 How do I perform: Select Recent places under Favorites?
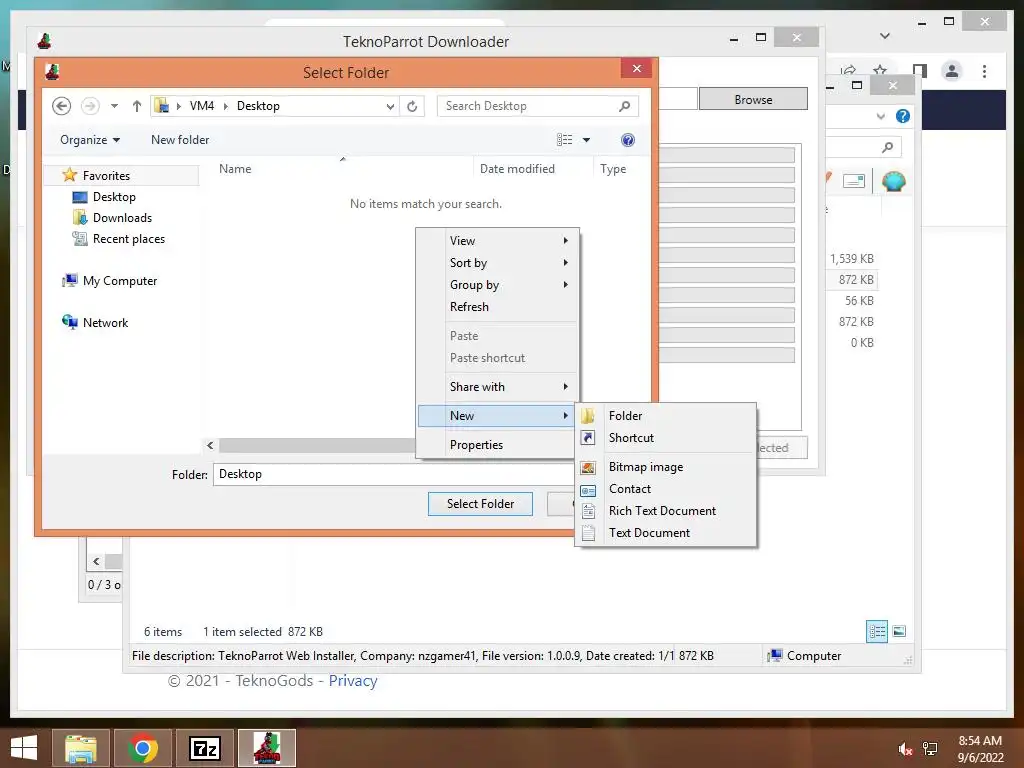[129, 239]
